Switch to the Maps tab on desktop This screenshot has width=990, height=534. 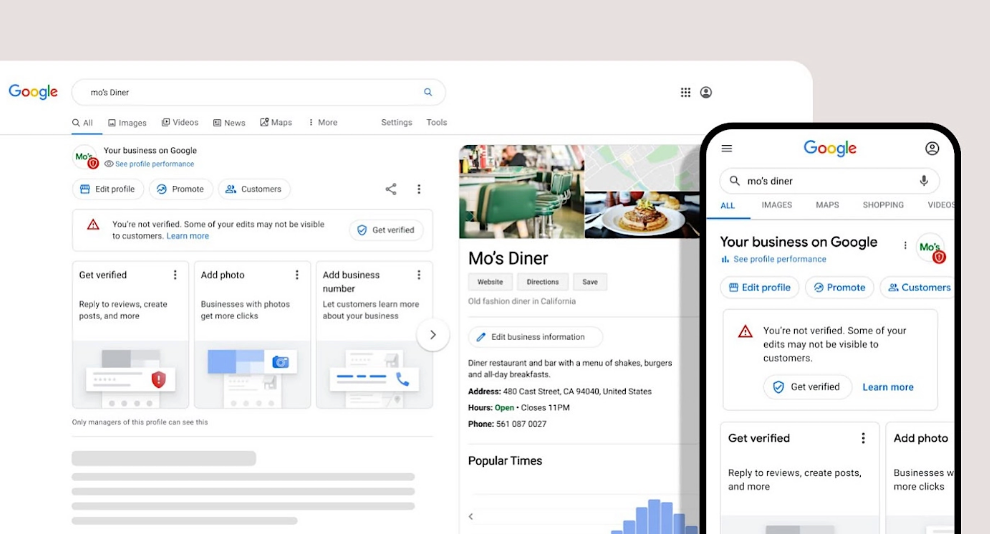pyautogui.click(x=276, y=122)
